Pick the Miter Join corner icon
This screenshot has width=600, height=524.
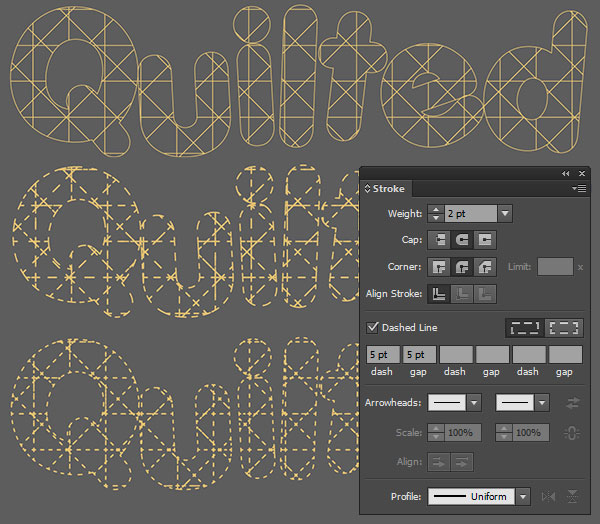click(439, 267)
